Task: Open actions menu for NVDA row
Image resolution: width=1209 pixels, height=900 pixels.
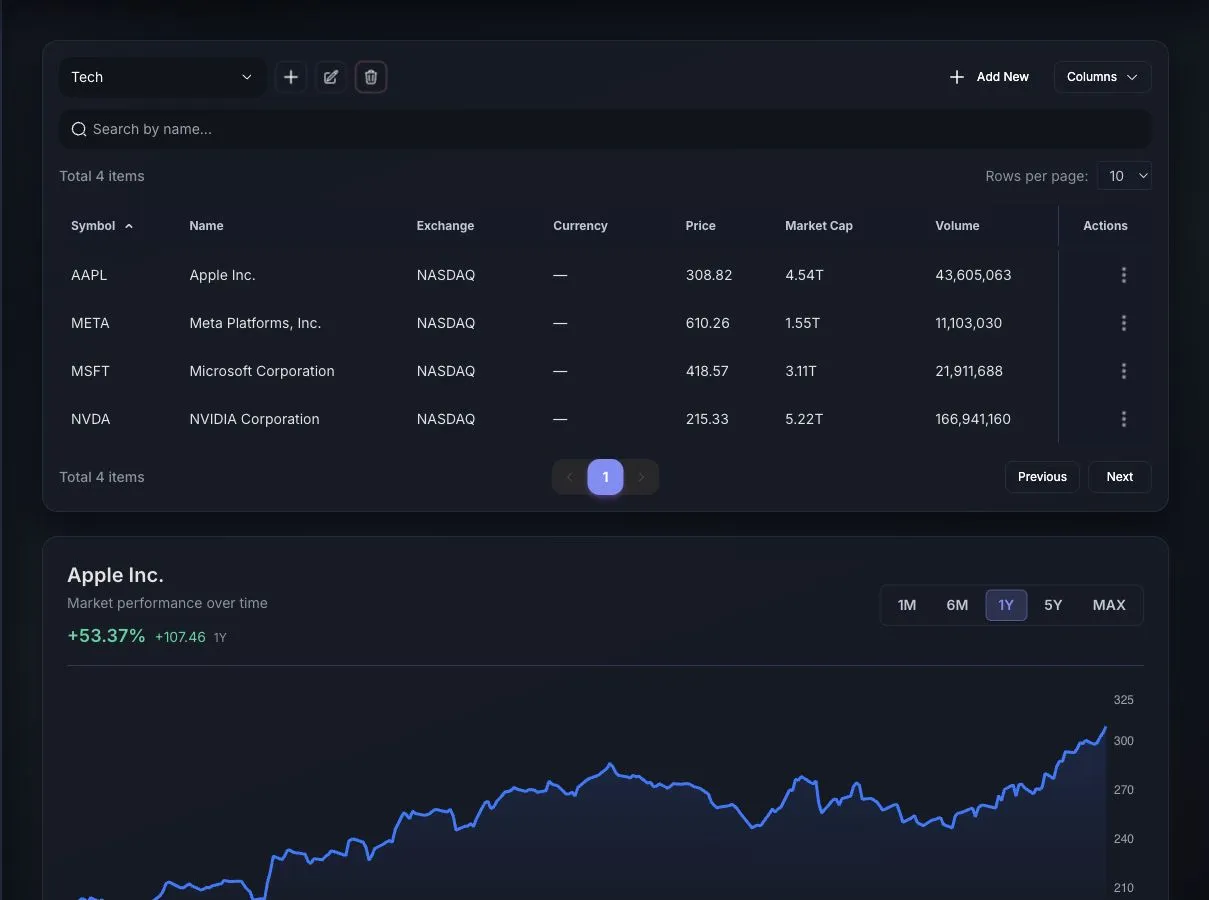Action: (1124, 419)
